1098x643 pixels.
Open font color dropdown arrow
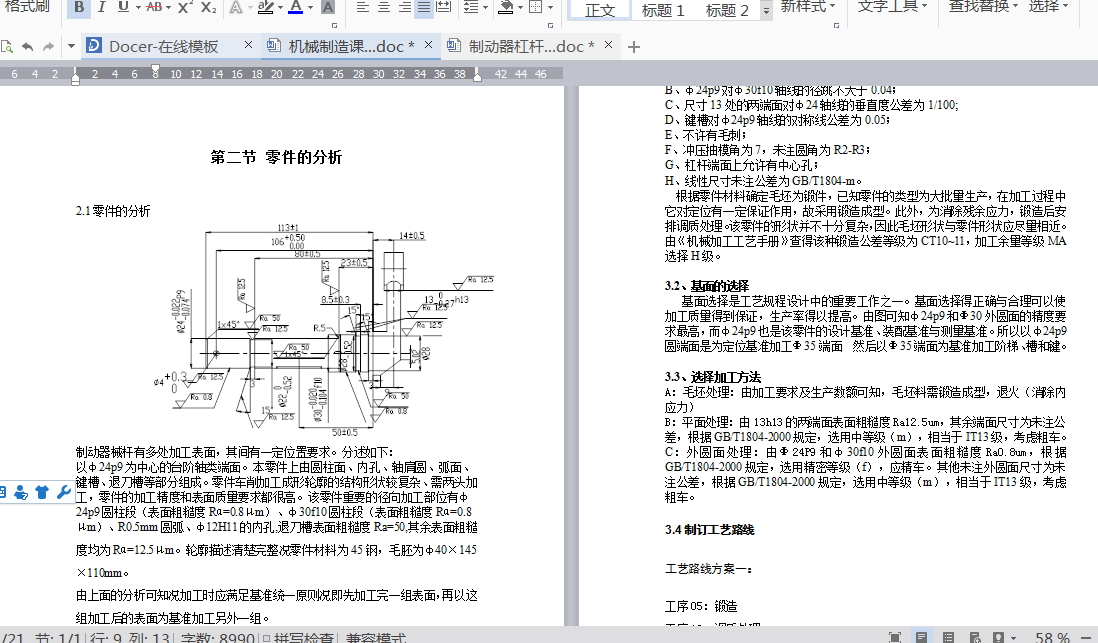click(310, 8)
